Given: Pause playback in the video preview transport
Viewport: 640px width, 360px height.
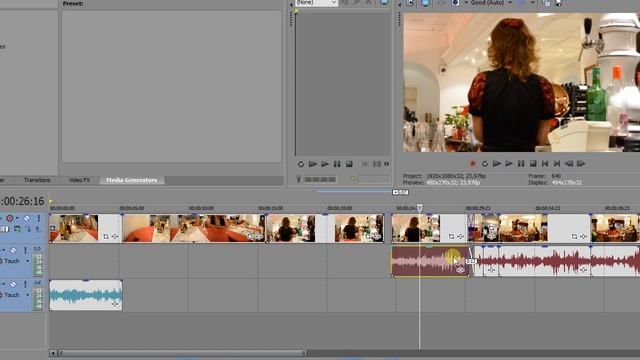Looking at the screenshot, I should (521, 164).
